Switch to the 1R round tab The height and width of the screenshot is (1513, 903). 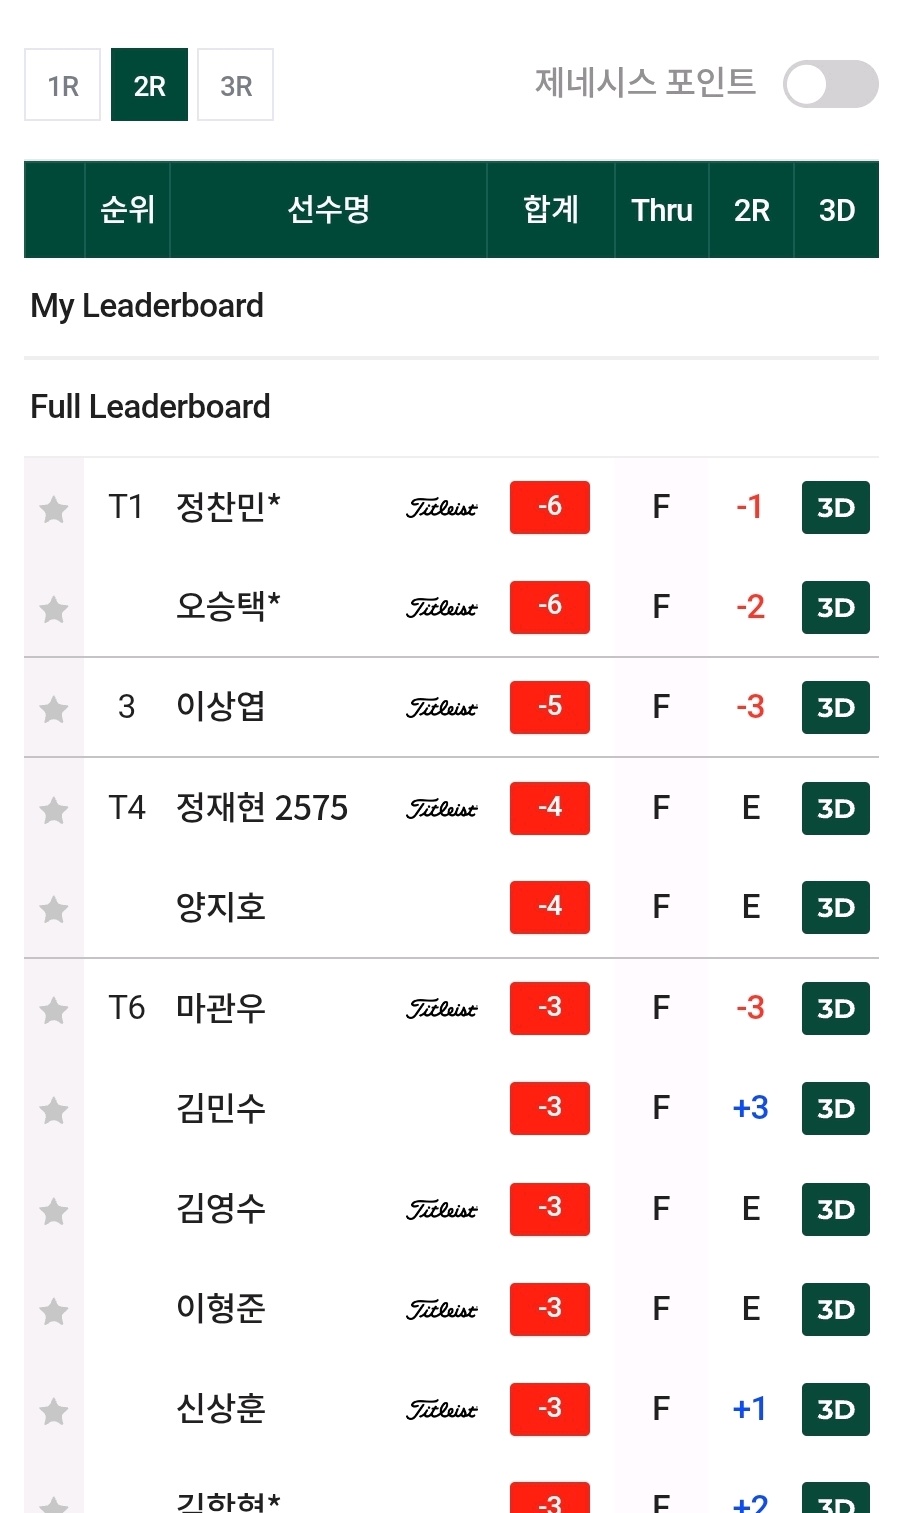62,85
